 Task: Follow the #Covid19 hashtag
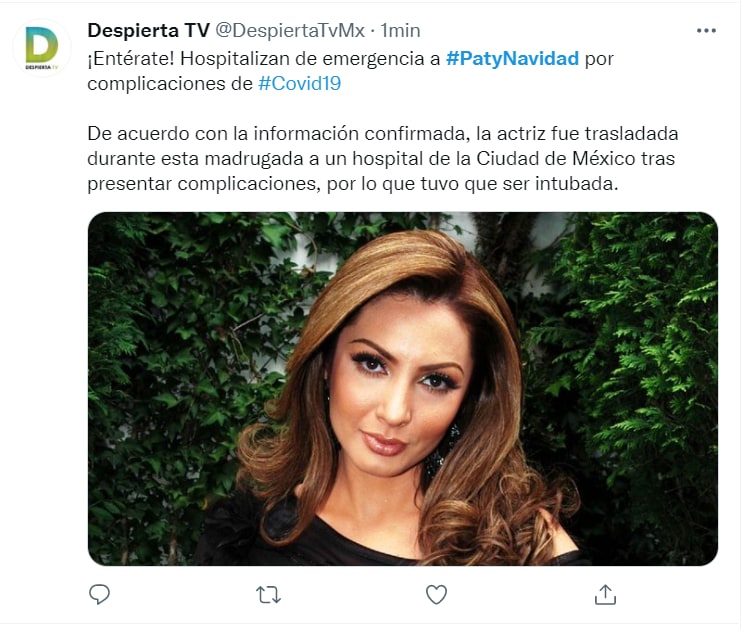300,84
